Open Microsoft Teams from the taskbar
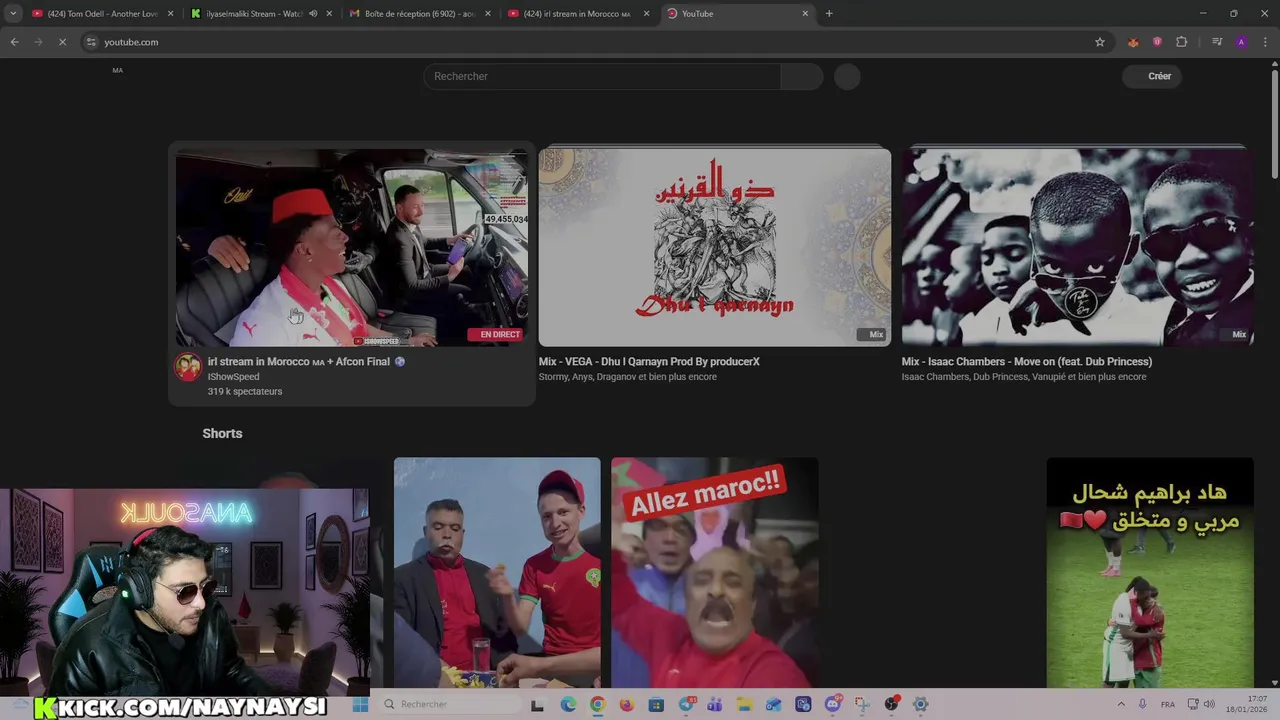 pyautogui.click(x=714, y=704)
